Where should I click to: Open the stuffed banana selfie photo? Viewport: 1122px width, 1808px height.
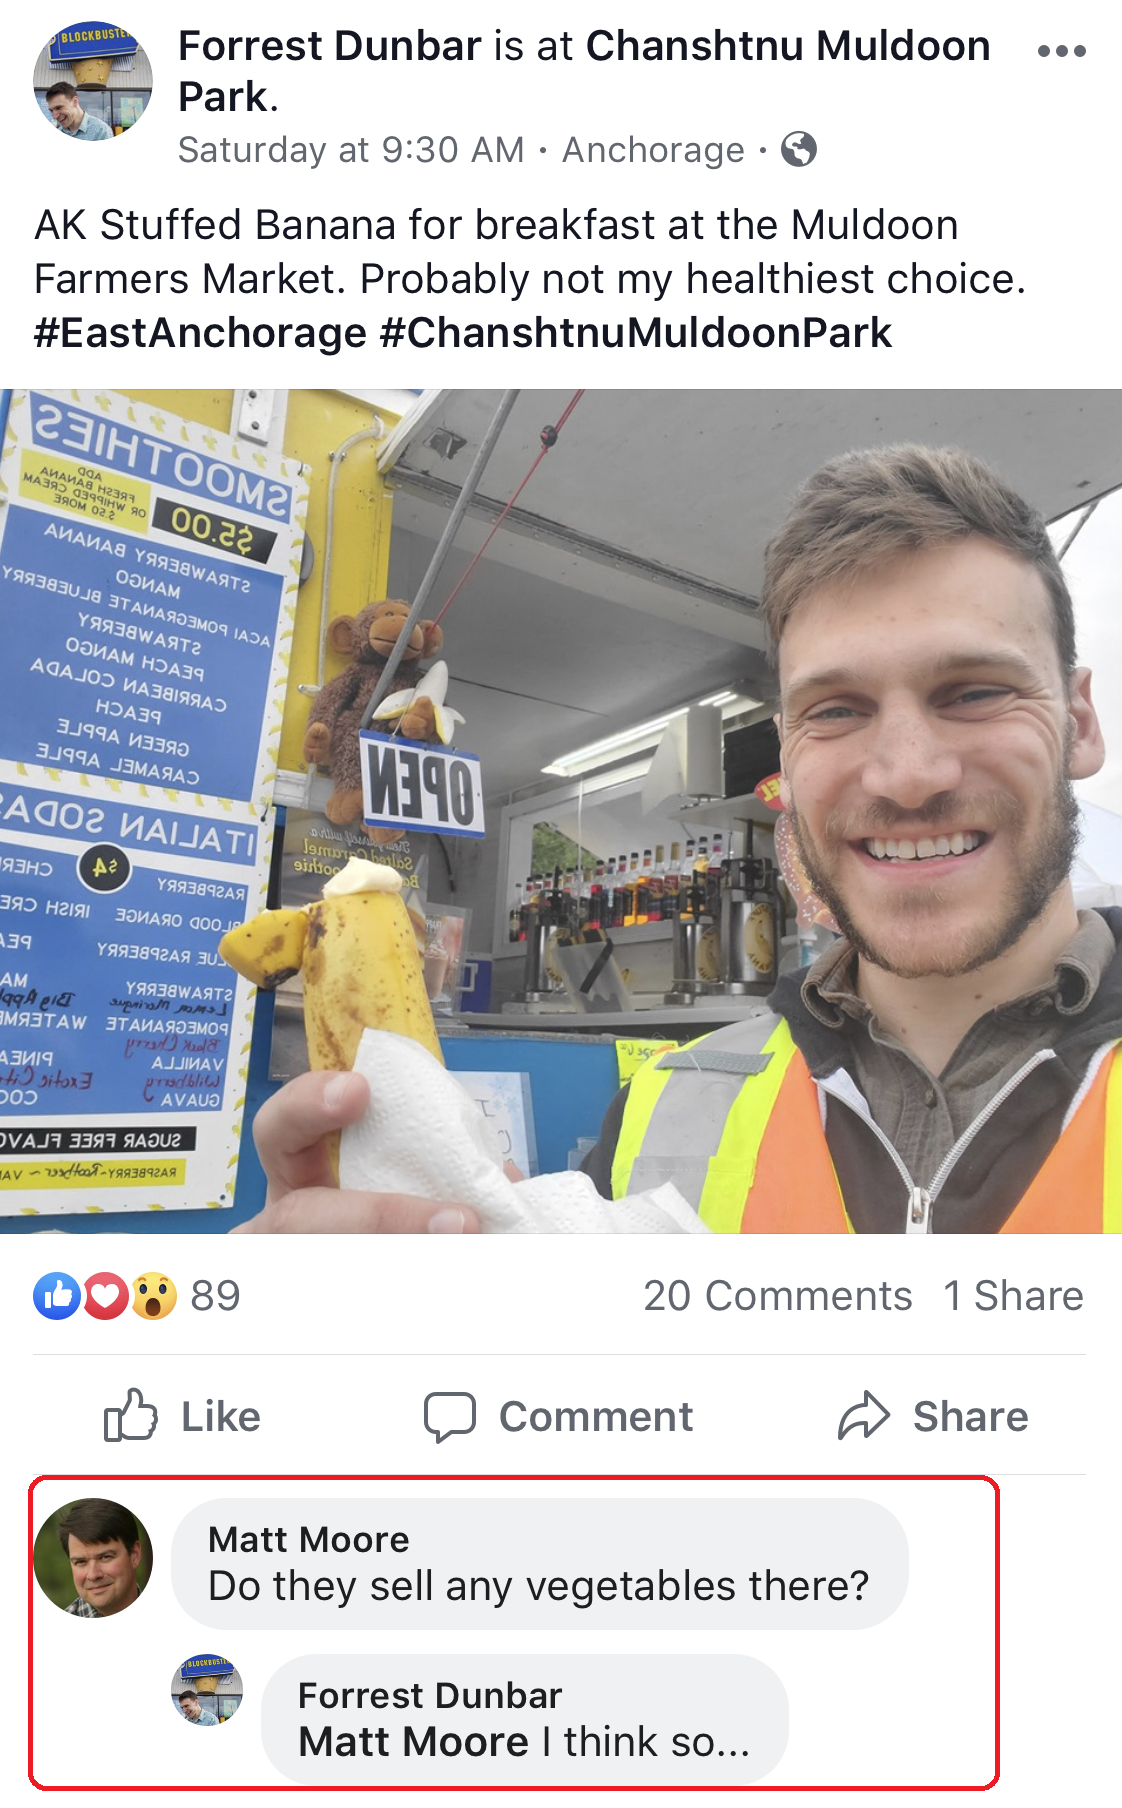[561, 811]
